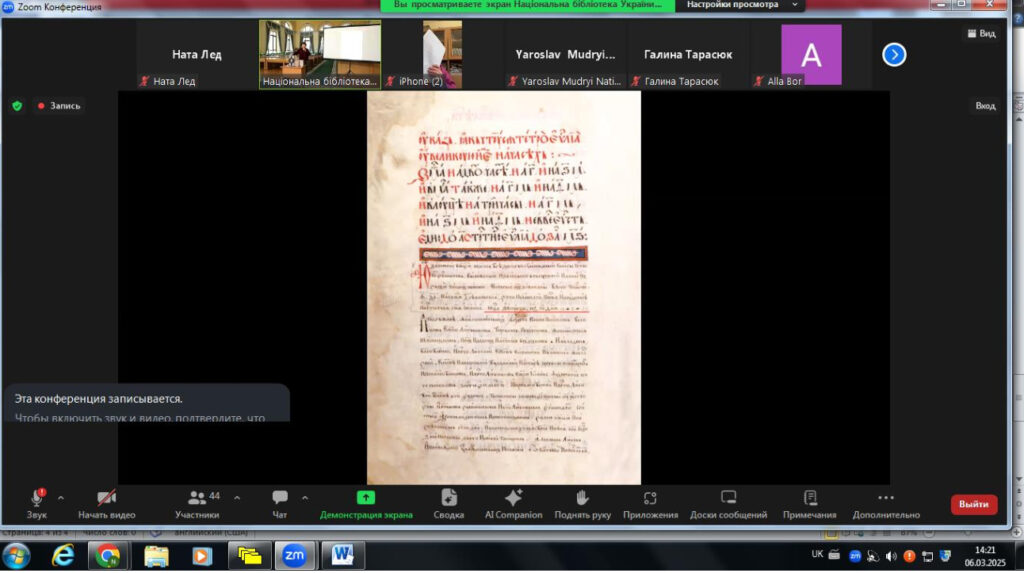1024x573 pixels.
Task: Click orange alert icon in system tray
Action: (x=909, y=557)
